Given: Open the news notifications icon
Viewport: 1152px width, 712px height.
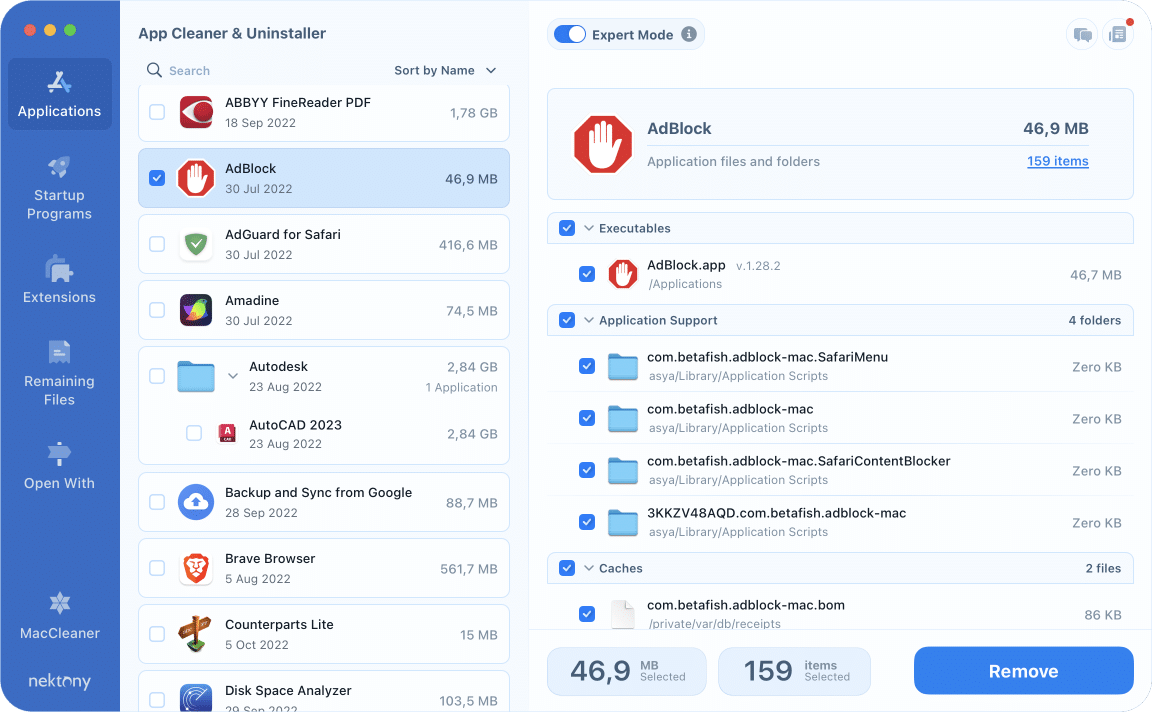Looking at the screenshot, I should [1117, 35].
